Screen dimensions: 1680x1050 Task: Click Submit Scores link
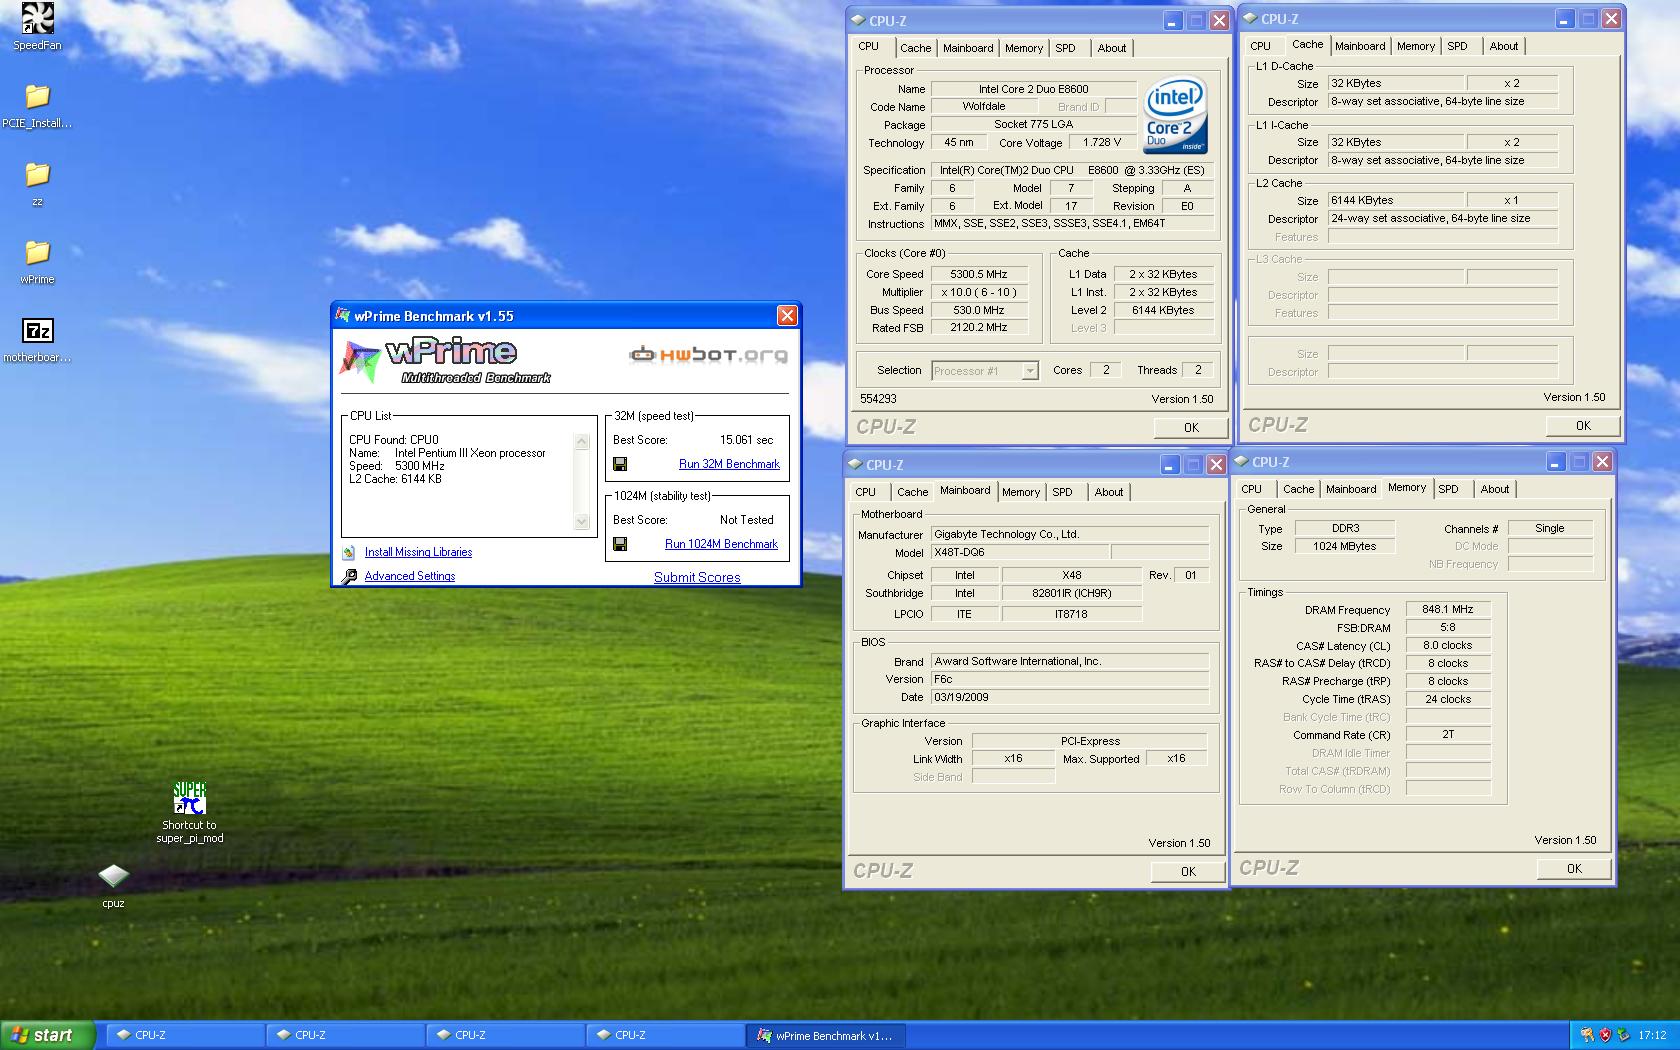point(697,577)
